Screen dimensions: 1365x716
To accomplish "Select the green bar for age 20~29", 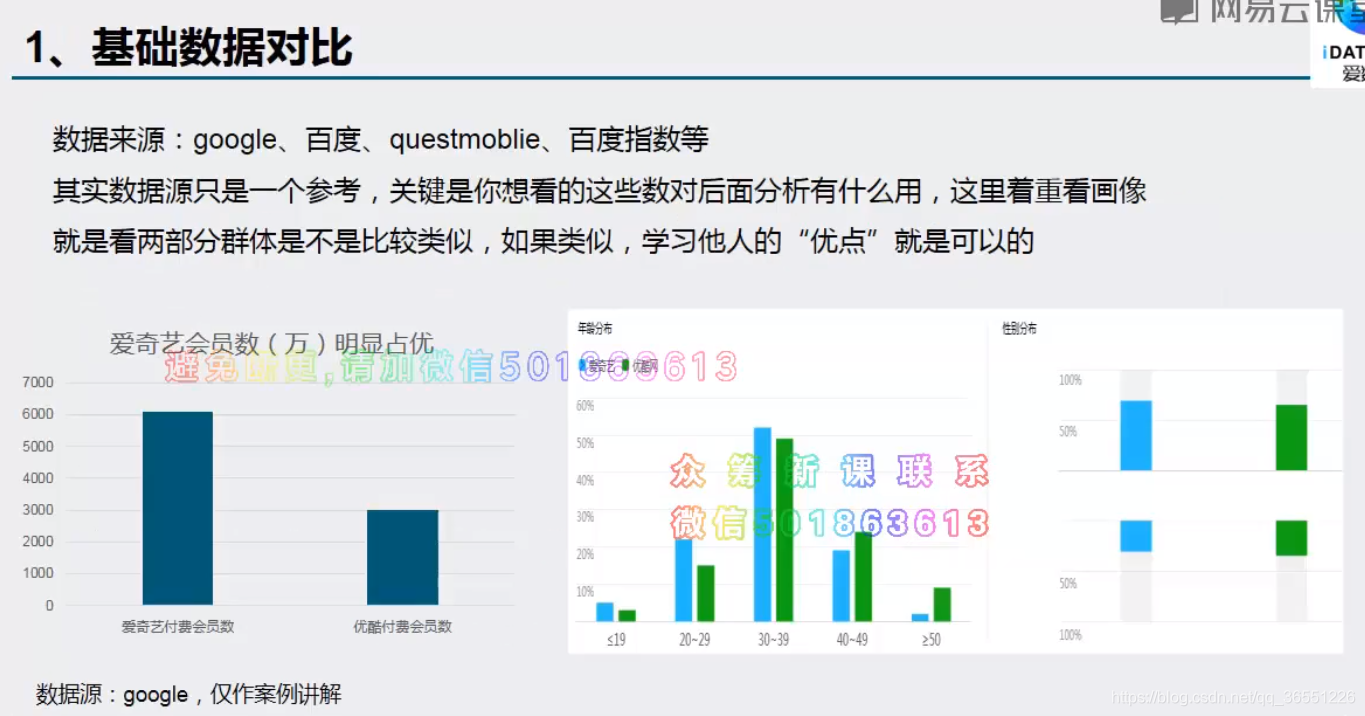I will (x=706, y=593).
